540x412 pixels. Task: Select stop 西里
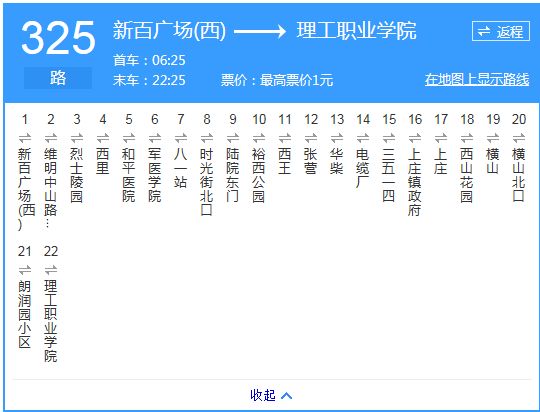pyautogui.click(x=103, y=161)
